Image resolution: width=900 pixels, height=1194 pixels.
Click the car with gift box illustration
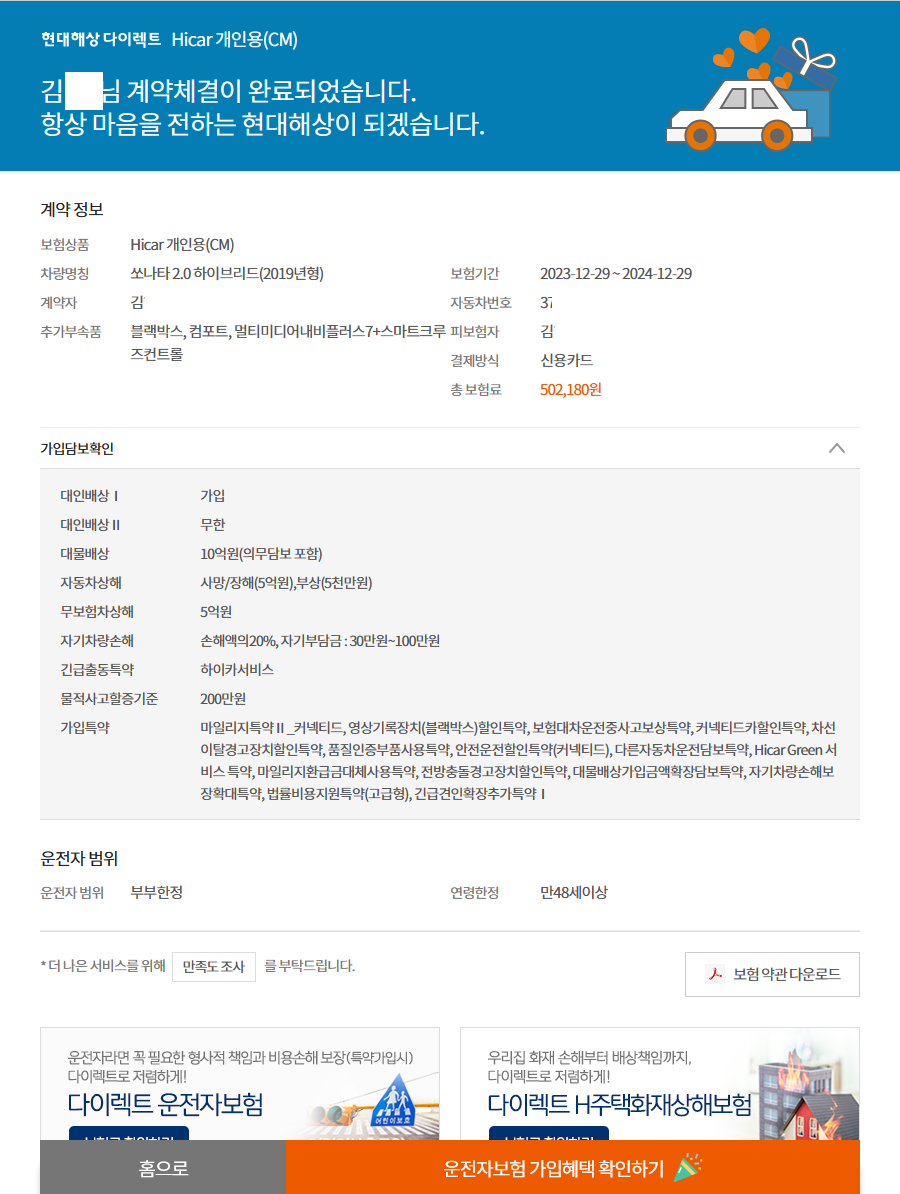point(751,89)
